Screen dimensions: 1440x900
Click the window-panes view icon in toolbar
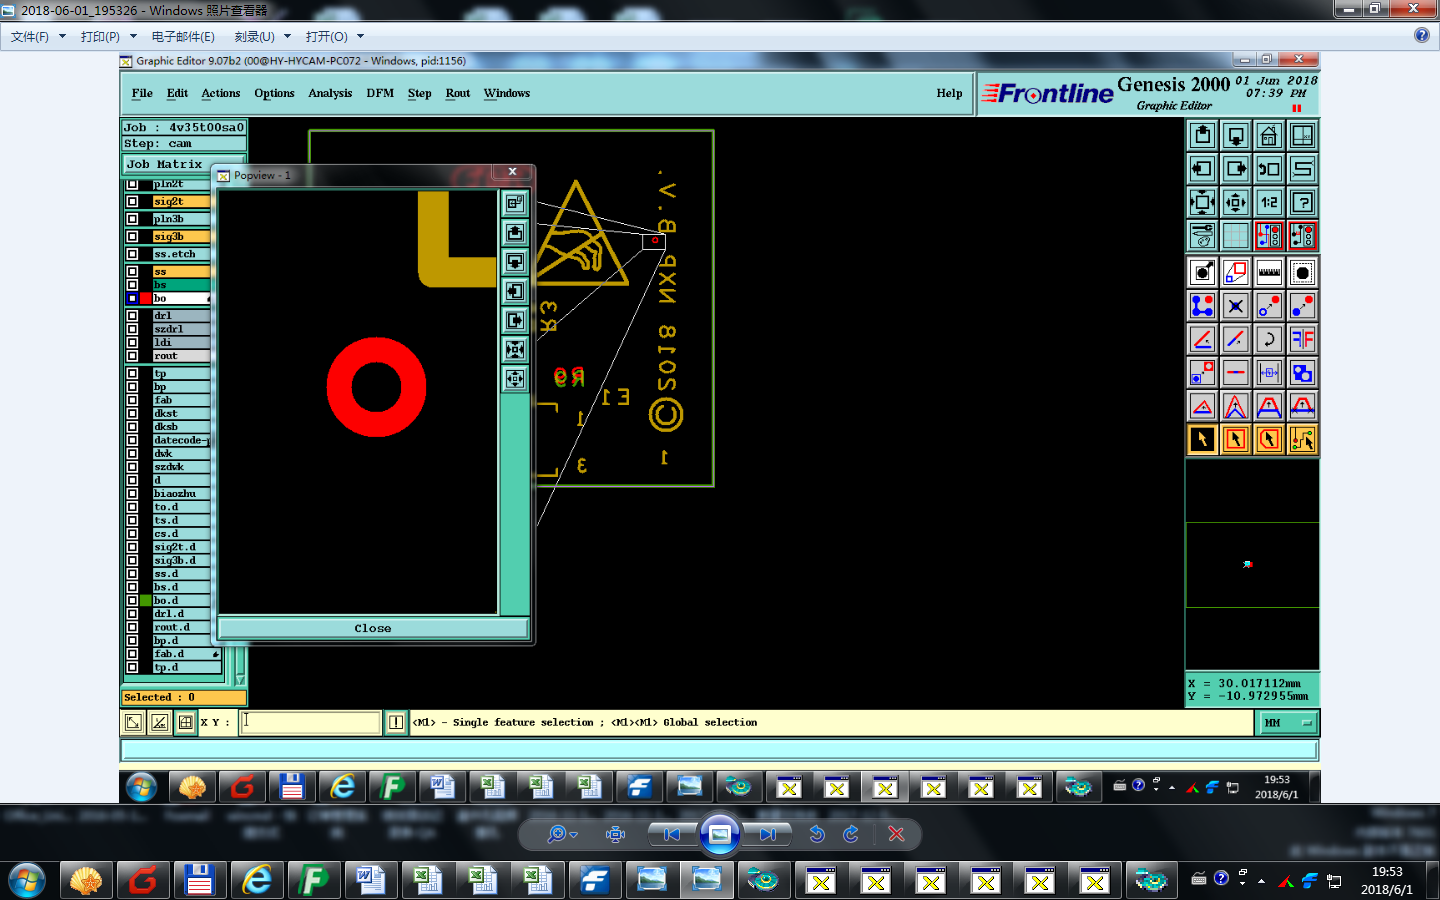[1302, 135]
